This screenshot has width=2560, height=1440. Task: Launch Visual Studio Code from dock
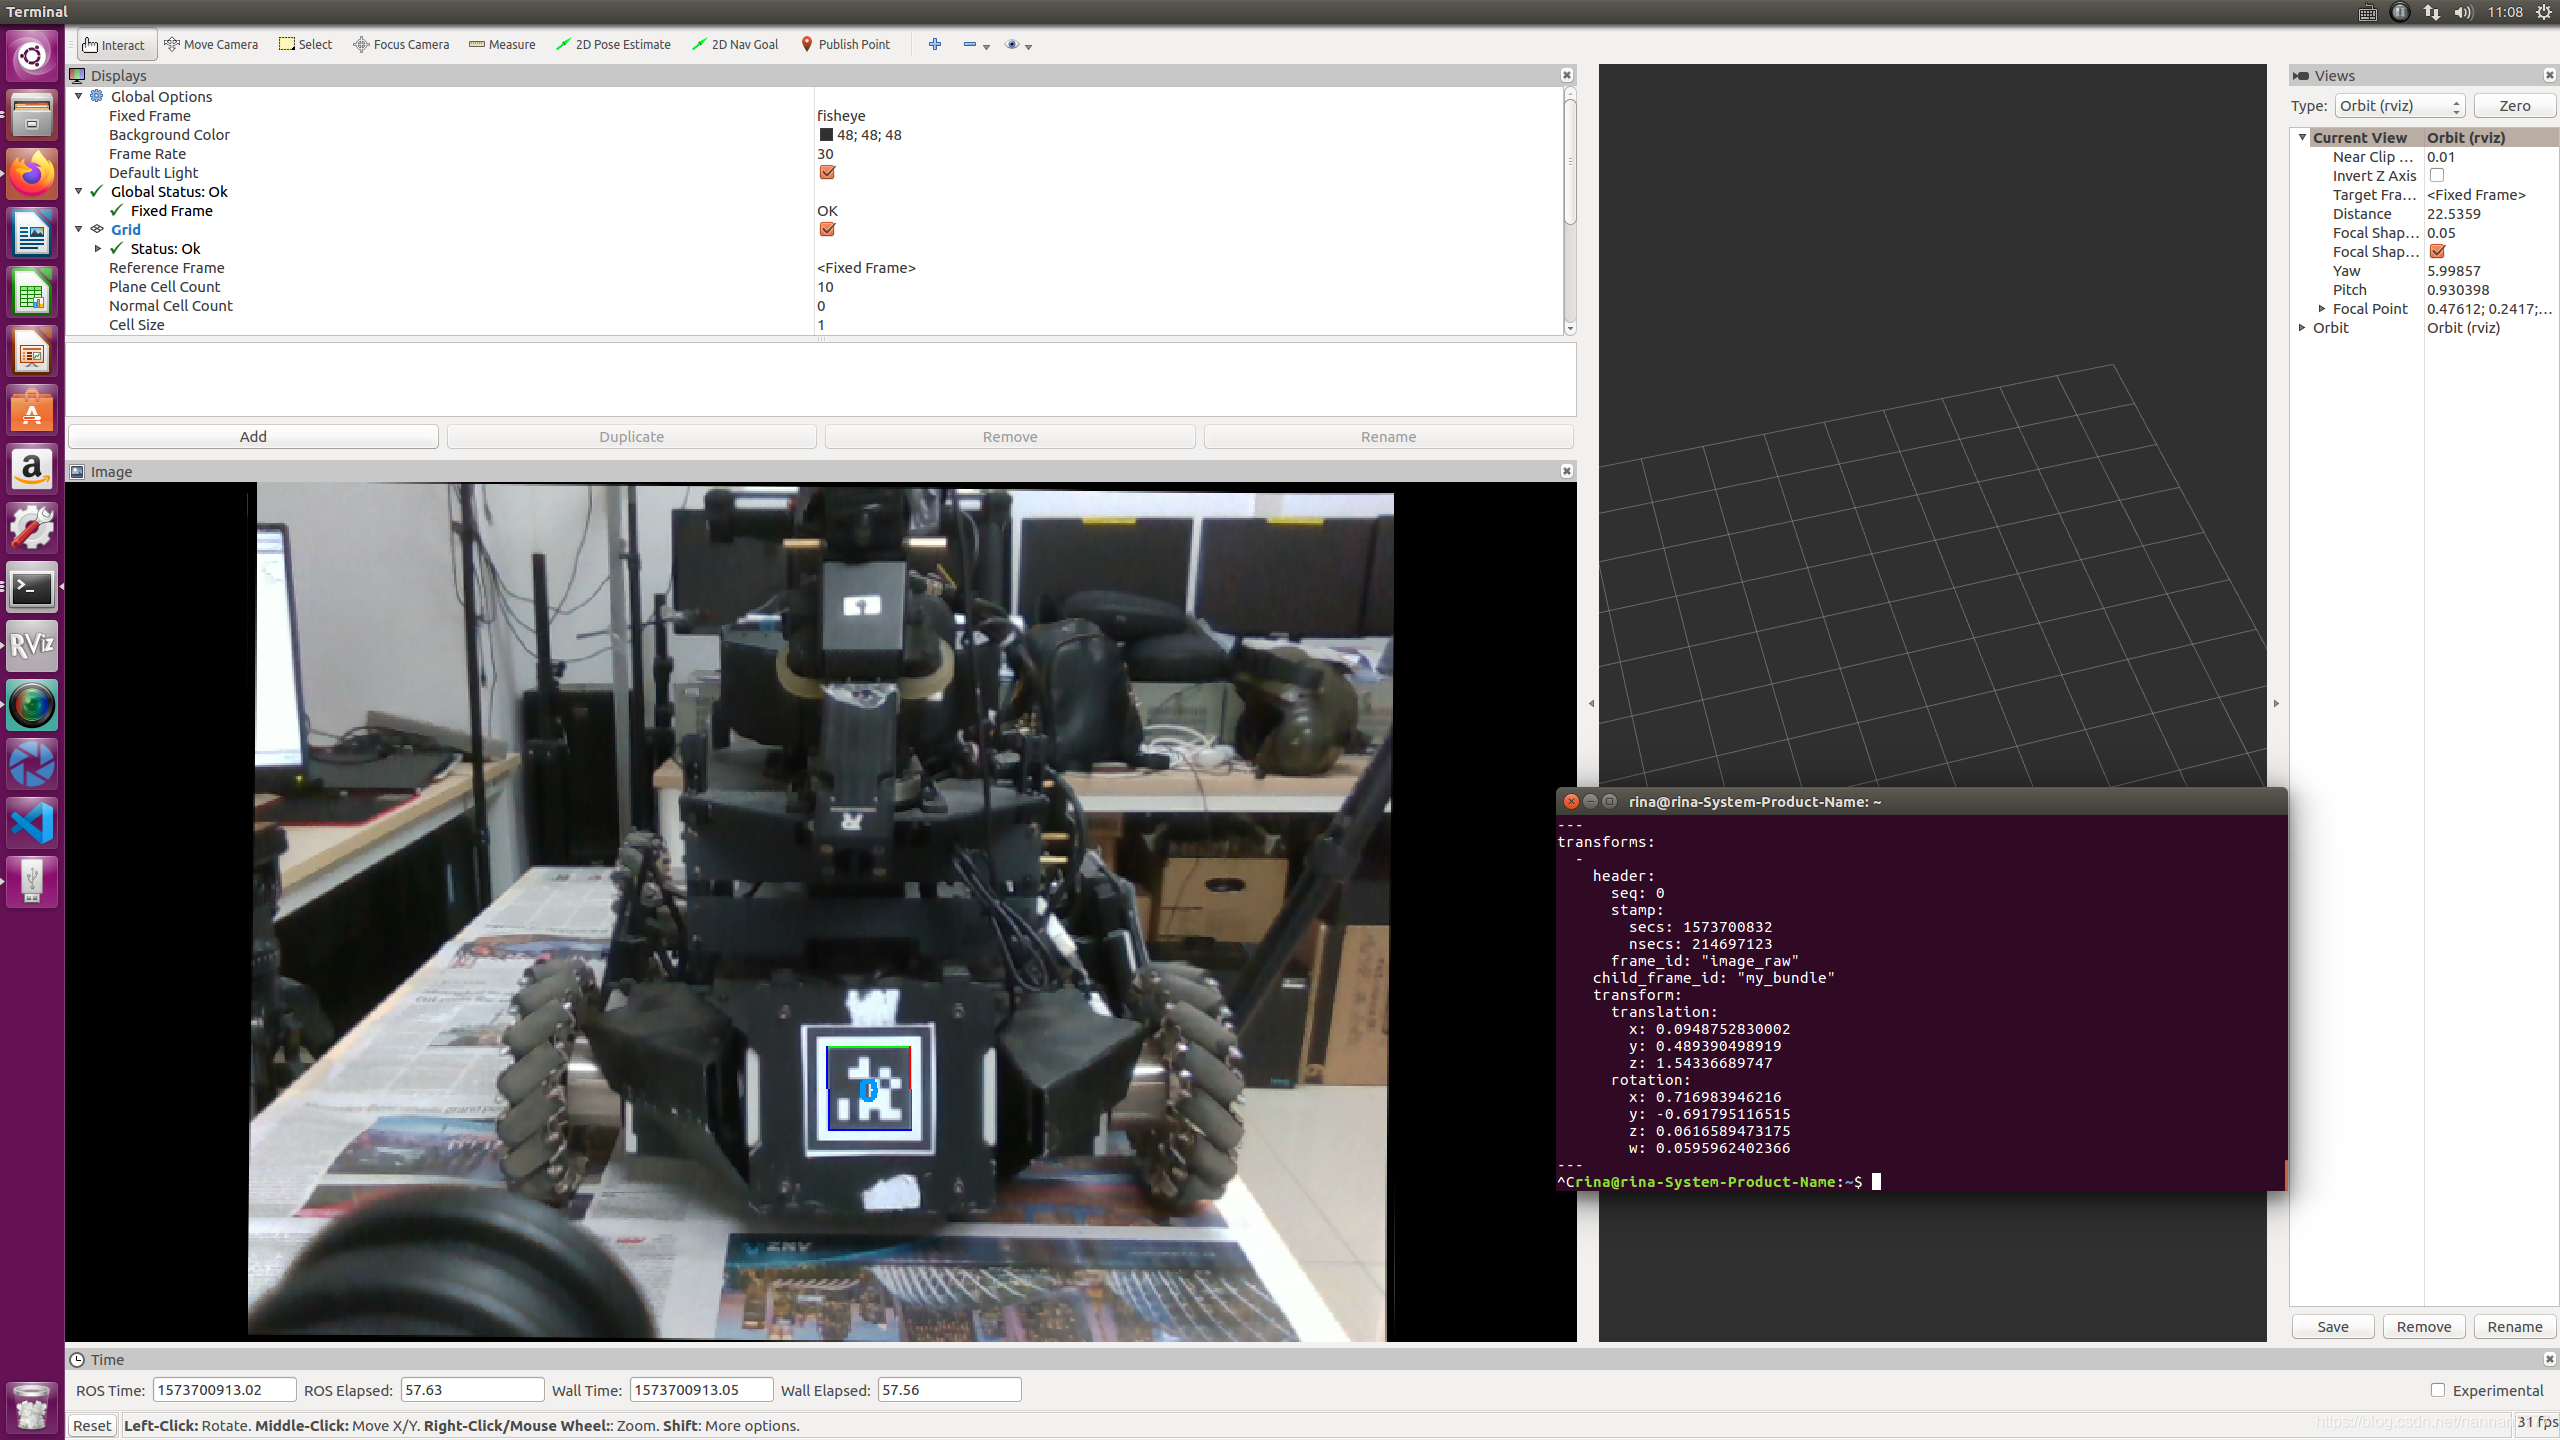(x=32, y=823)
